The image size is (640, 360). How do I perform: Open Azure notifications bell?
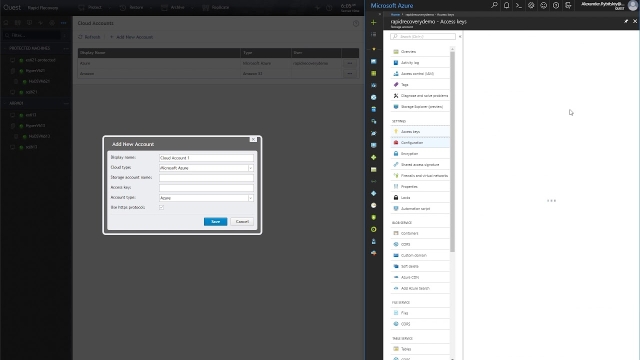point(507,5)
